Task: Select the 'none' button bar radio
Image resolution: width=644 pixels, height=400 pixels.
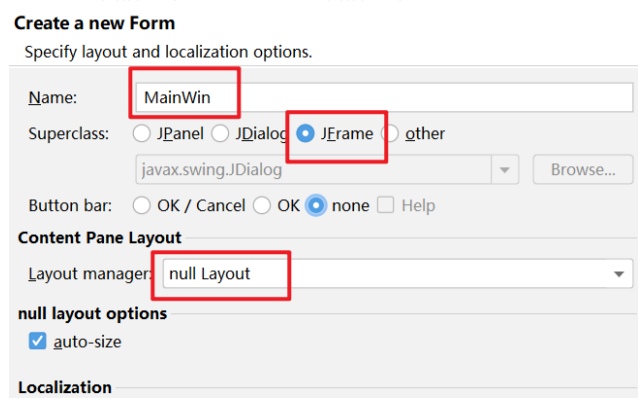Action: [x=317, y=205]
